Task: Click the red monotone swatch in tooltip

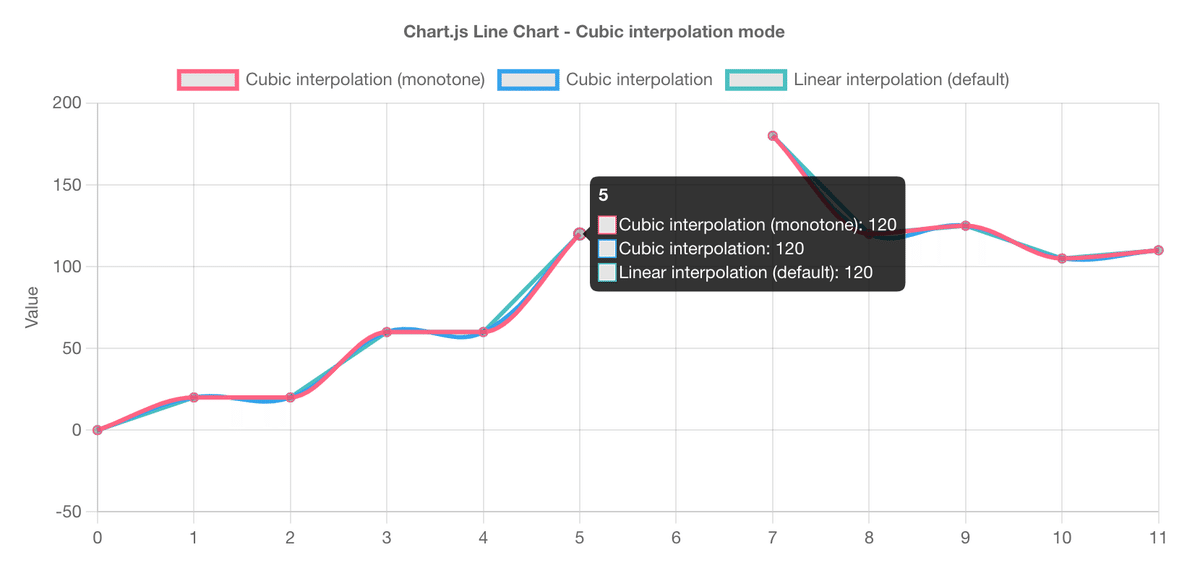Action: pyautogui.click(x=608, y=225)
